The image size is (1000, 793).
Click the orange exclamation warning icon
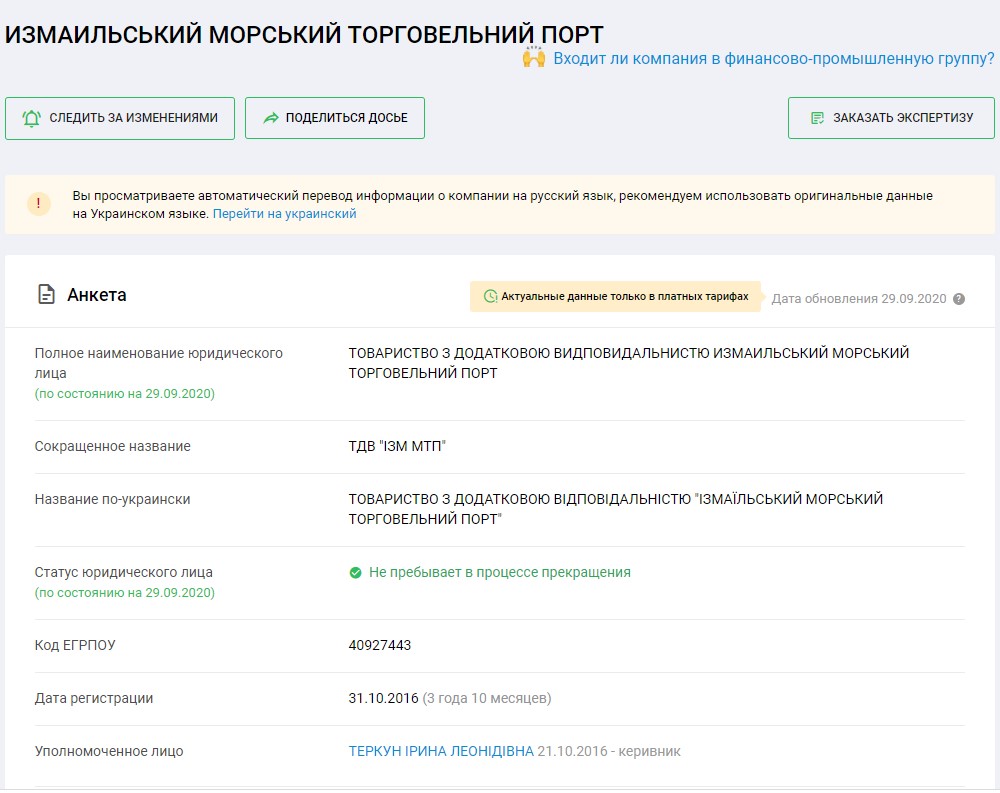(x=39, y=204)
